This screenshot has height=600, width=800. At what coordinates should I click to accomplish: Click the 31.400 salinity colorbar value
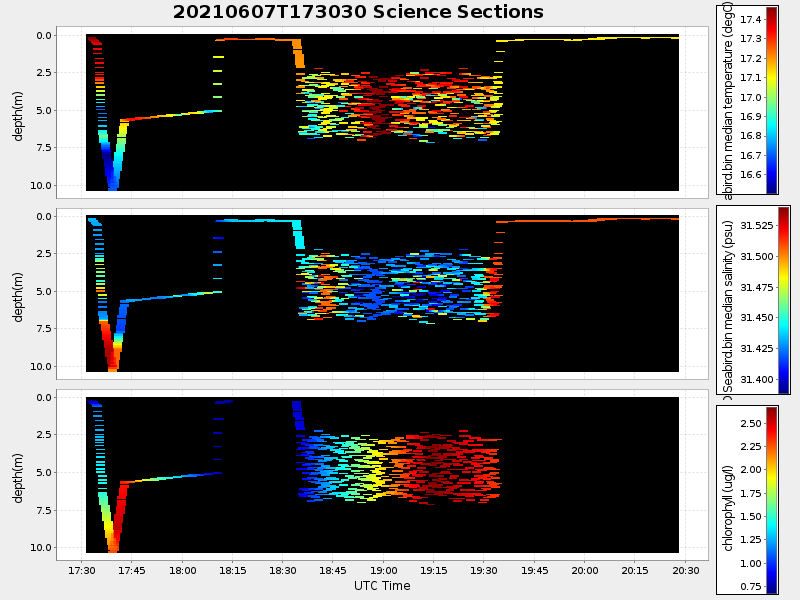tap(757, 379)
